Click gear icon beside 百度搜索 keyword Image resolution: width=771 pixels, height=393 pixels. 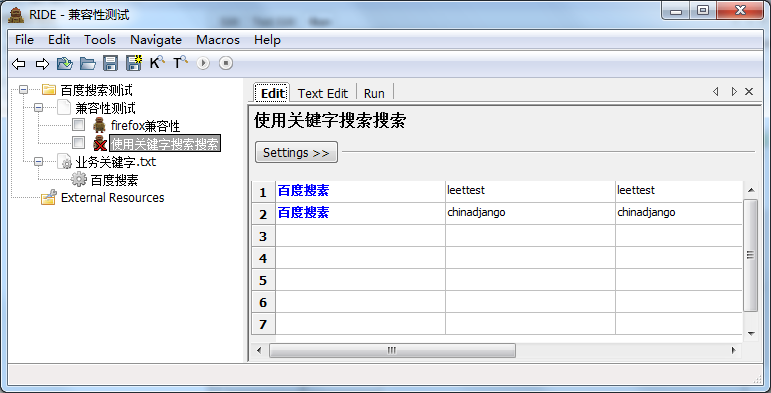pyautogui.click(x=79, y=180)
